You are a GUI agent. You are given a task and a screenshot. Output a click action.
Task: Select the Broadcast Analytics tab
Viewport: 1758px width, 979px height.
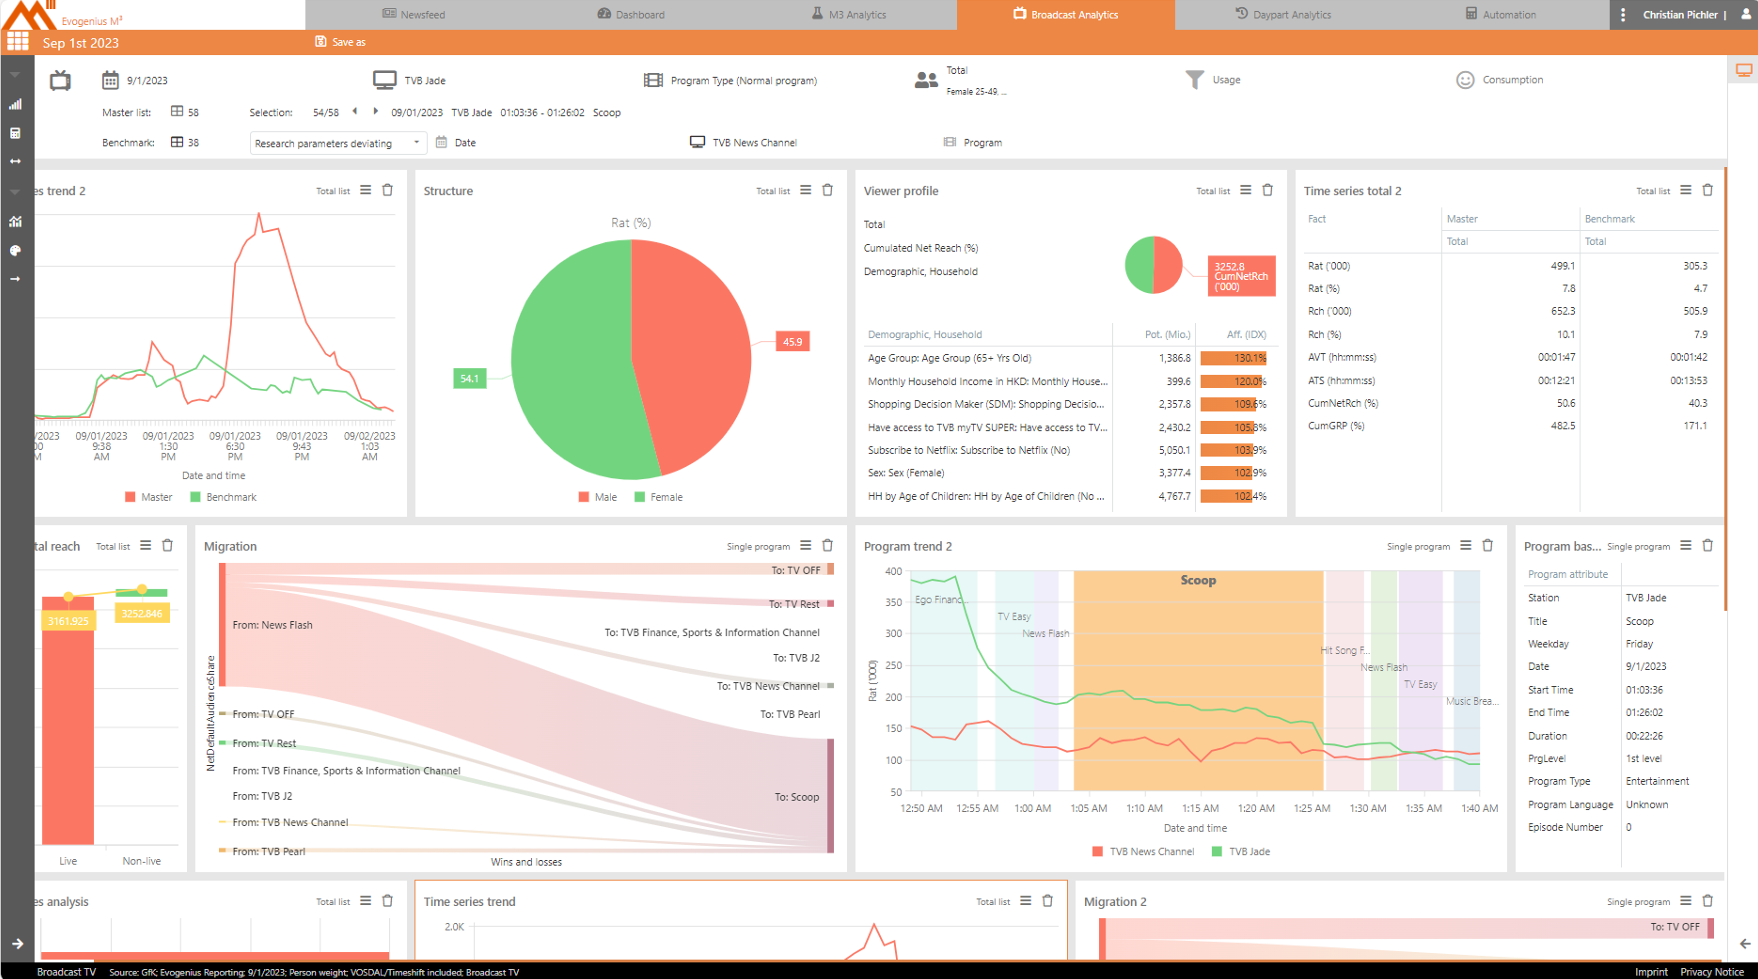tap(1066, 14)
